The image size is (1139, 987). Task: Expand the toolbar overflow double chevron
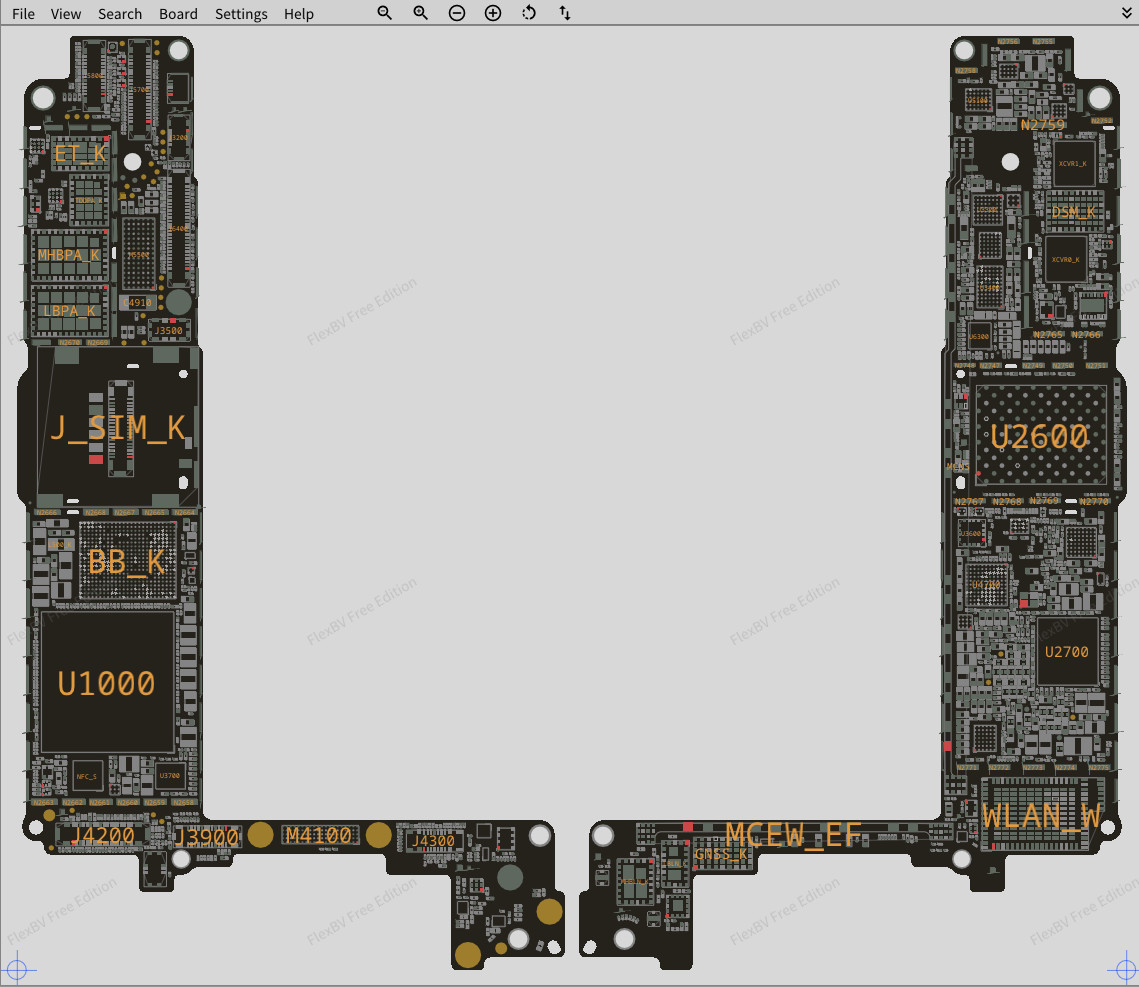[1128, 13]
